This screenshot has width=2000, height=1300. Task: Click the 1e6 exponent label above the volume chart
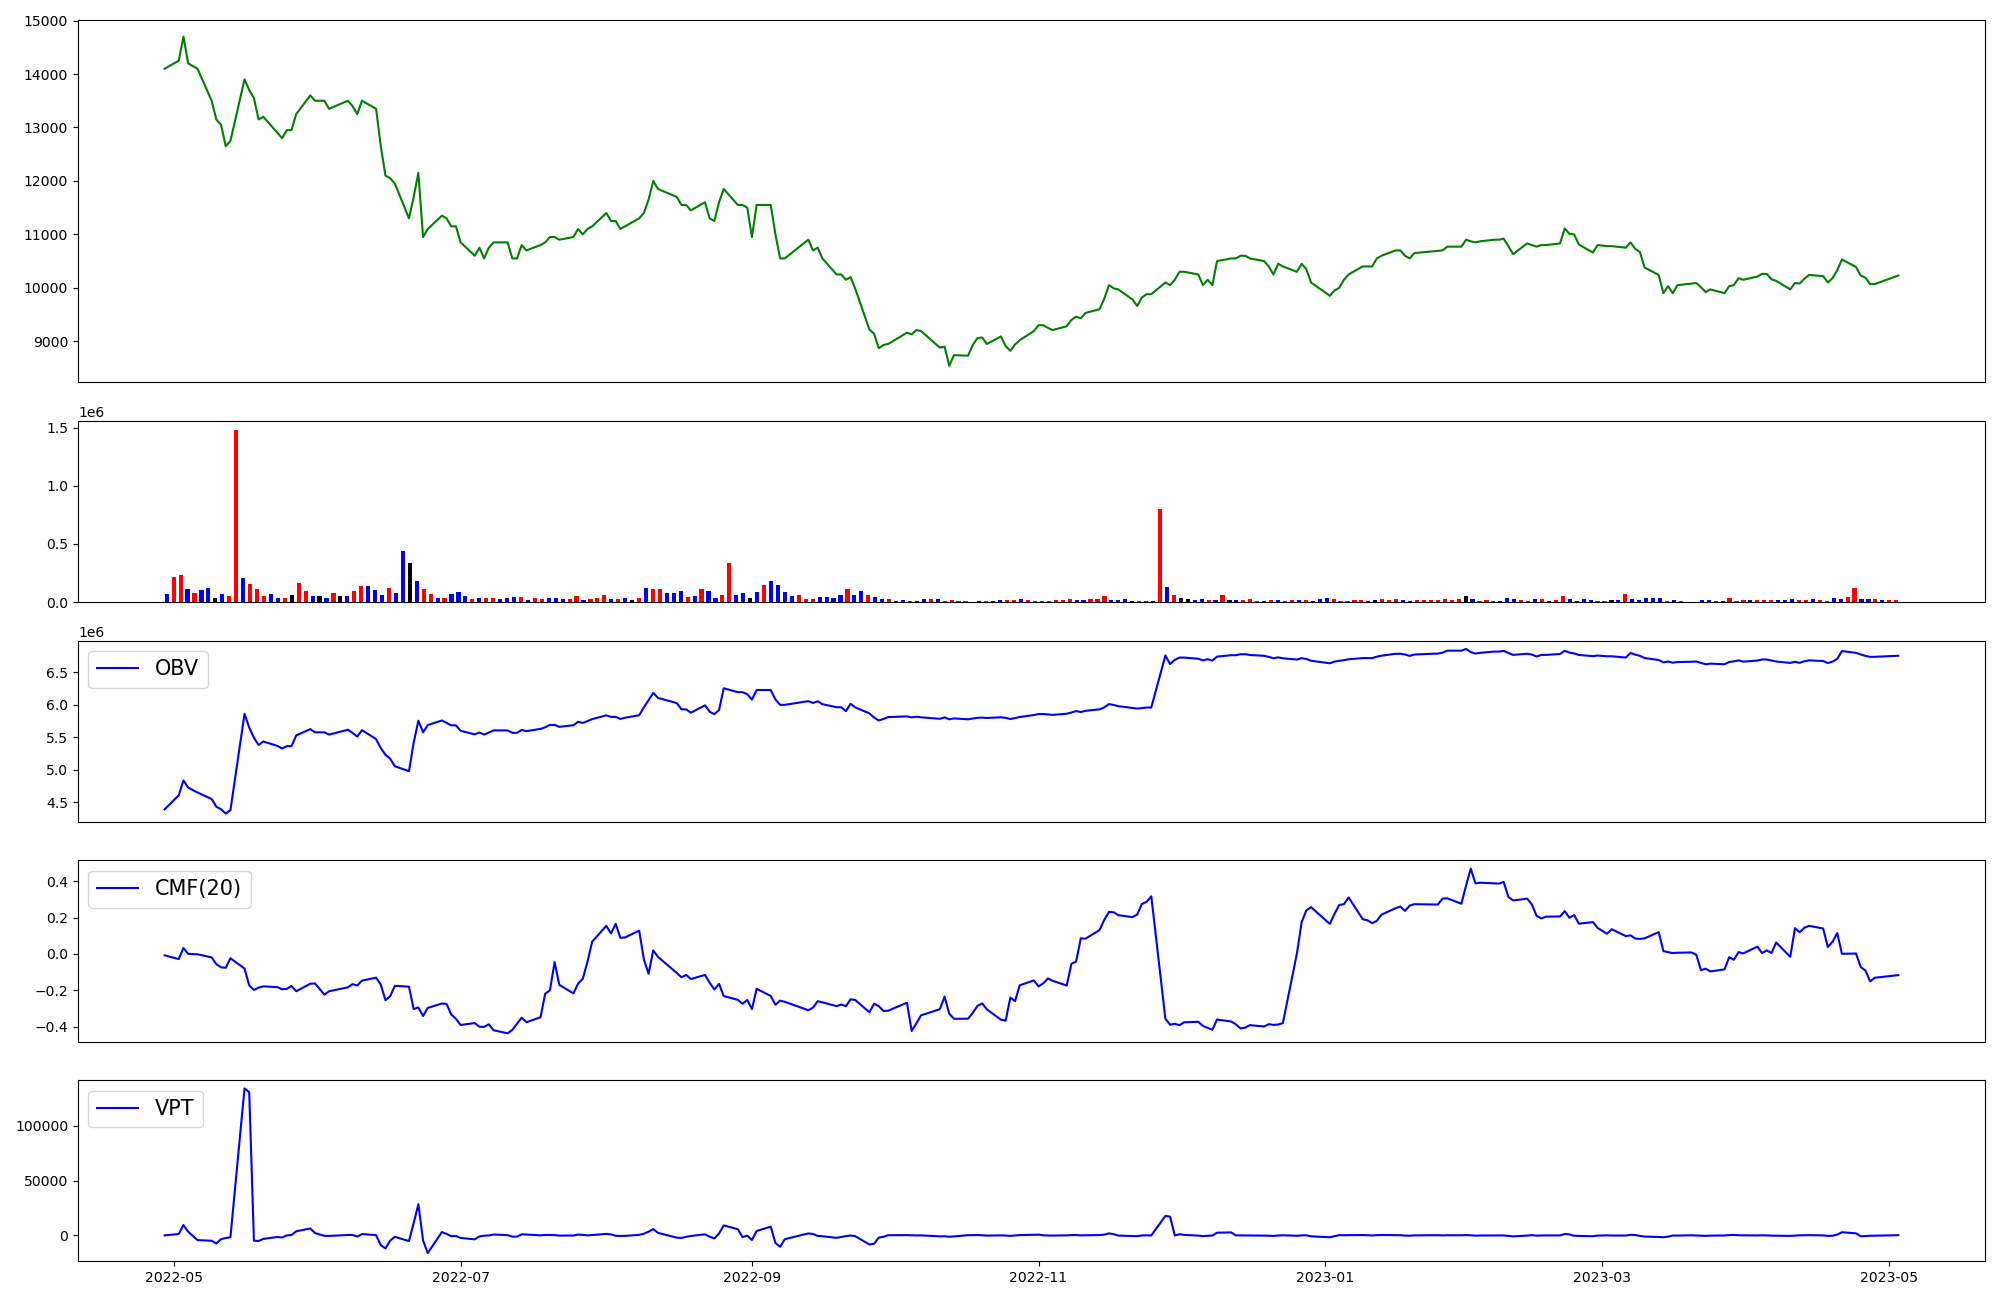(91, 413)
